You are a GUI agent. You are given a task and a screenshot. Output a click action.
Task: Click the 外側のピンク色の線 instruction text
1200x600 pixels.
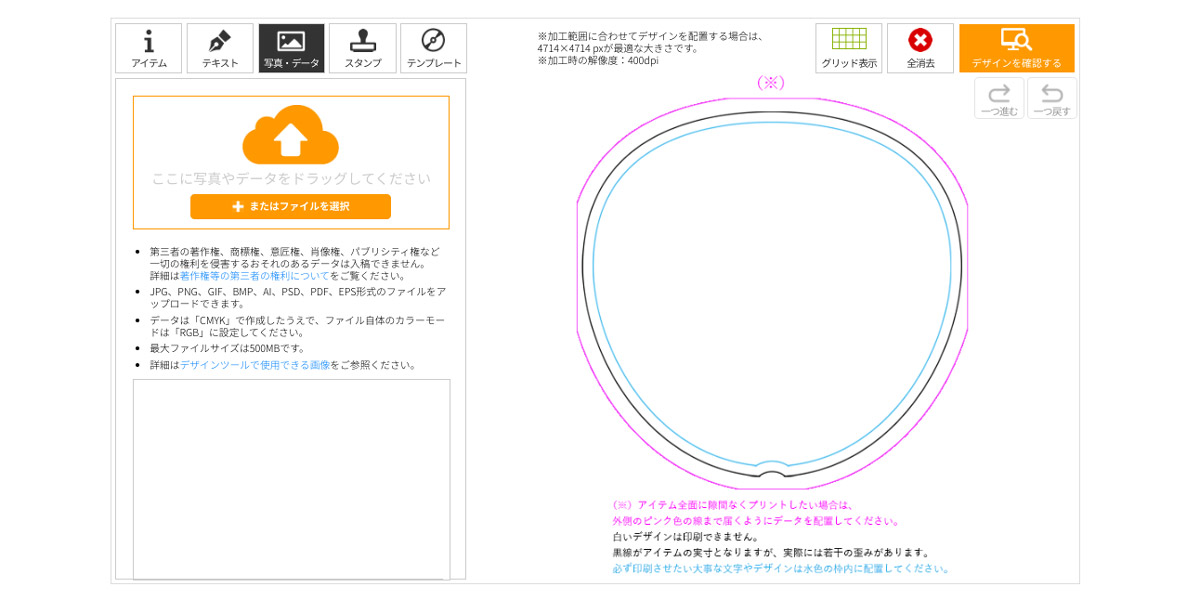tap(756, 521)
